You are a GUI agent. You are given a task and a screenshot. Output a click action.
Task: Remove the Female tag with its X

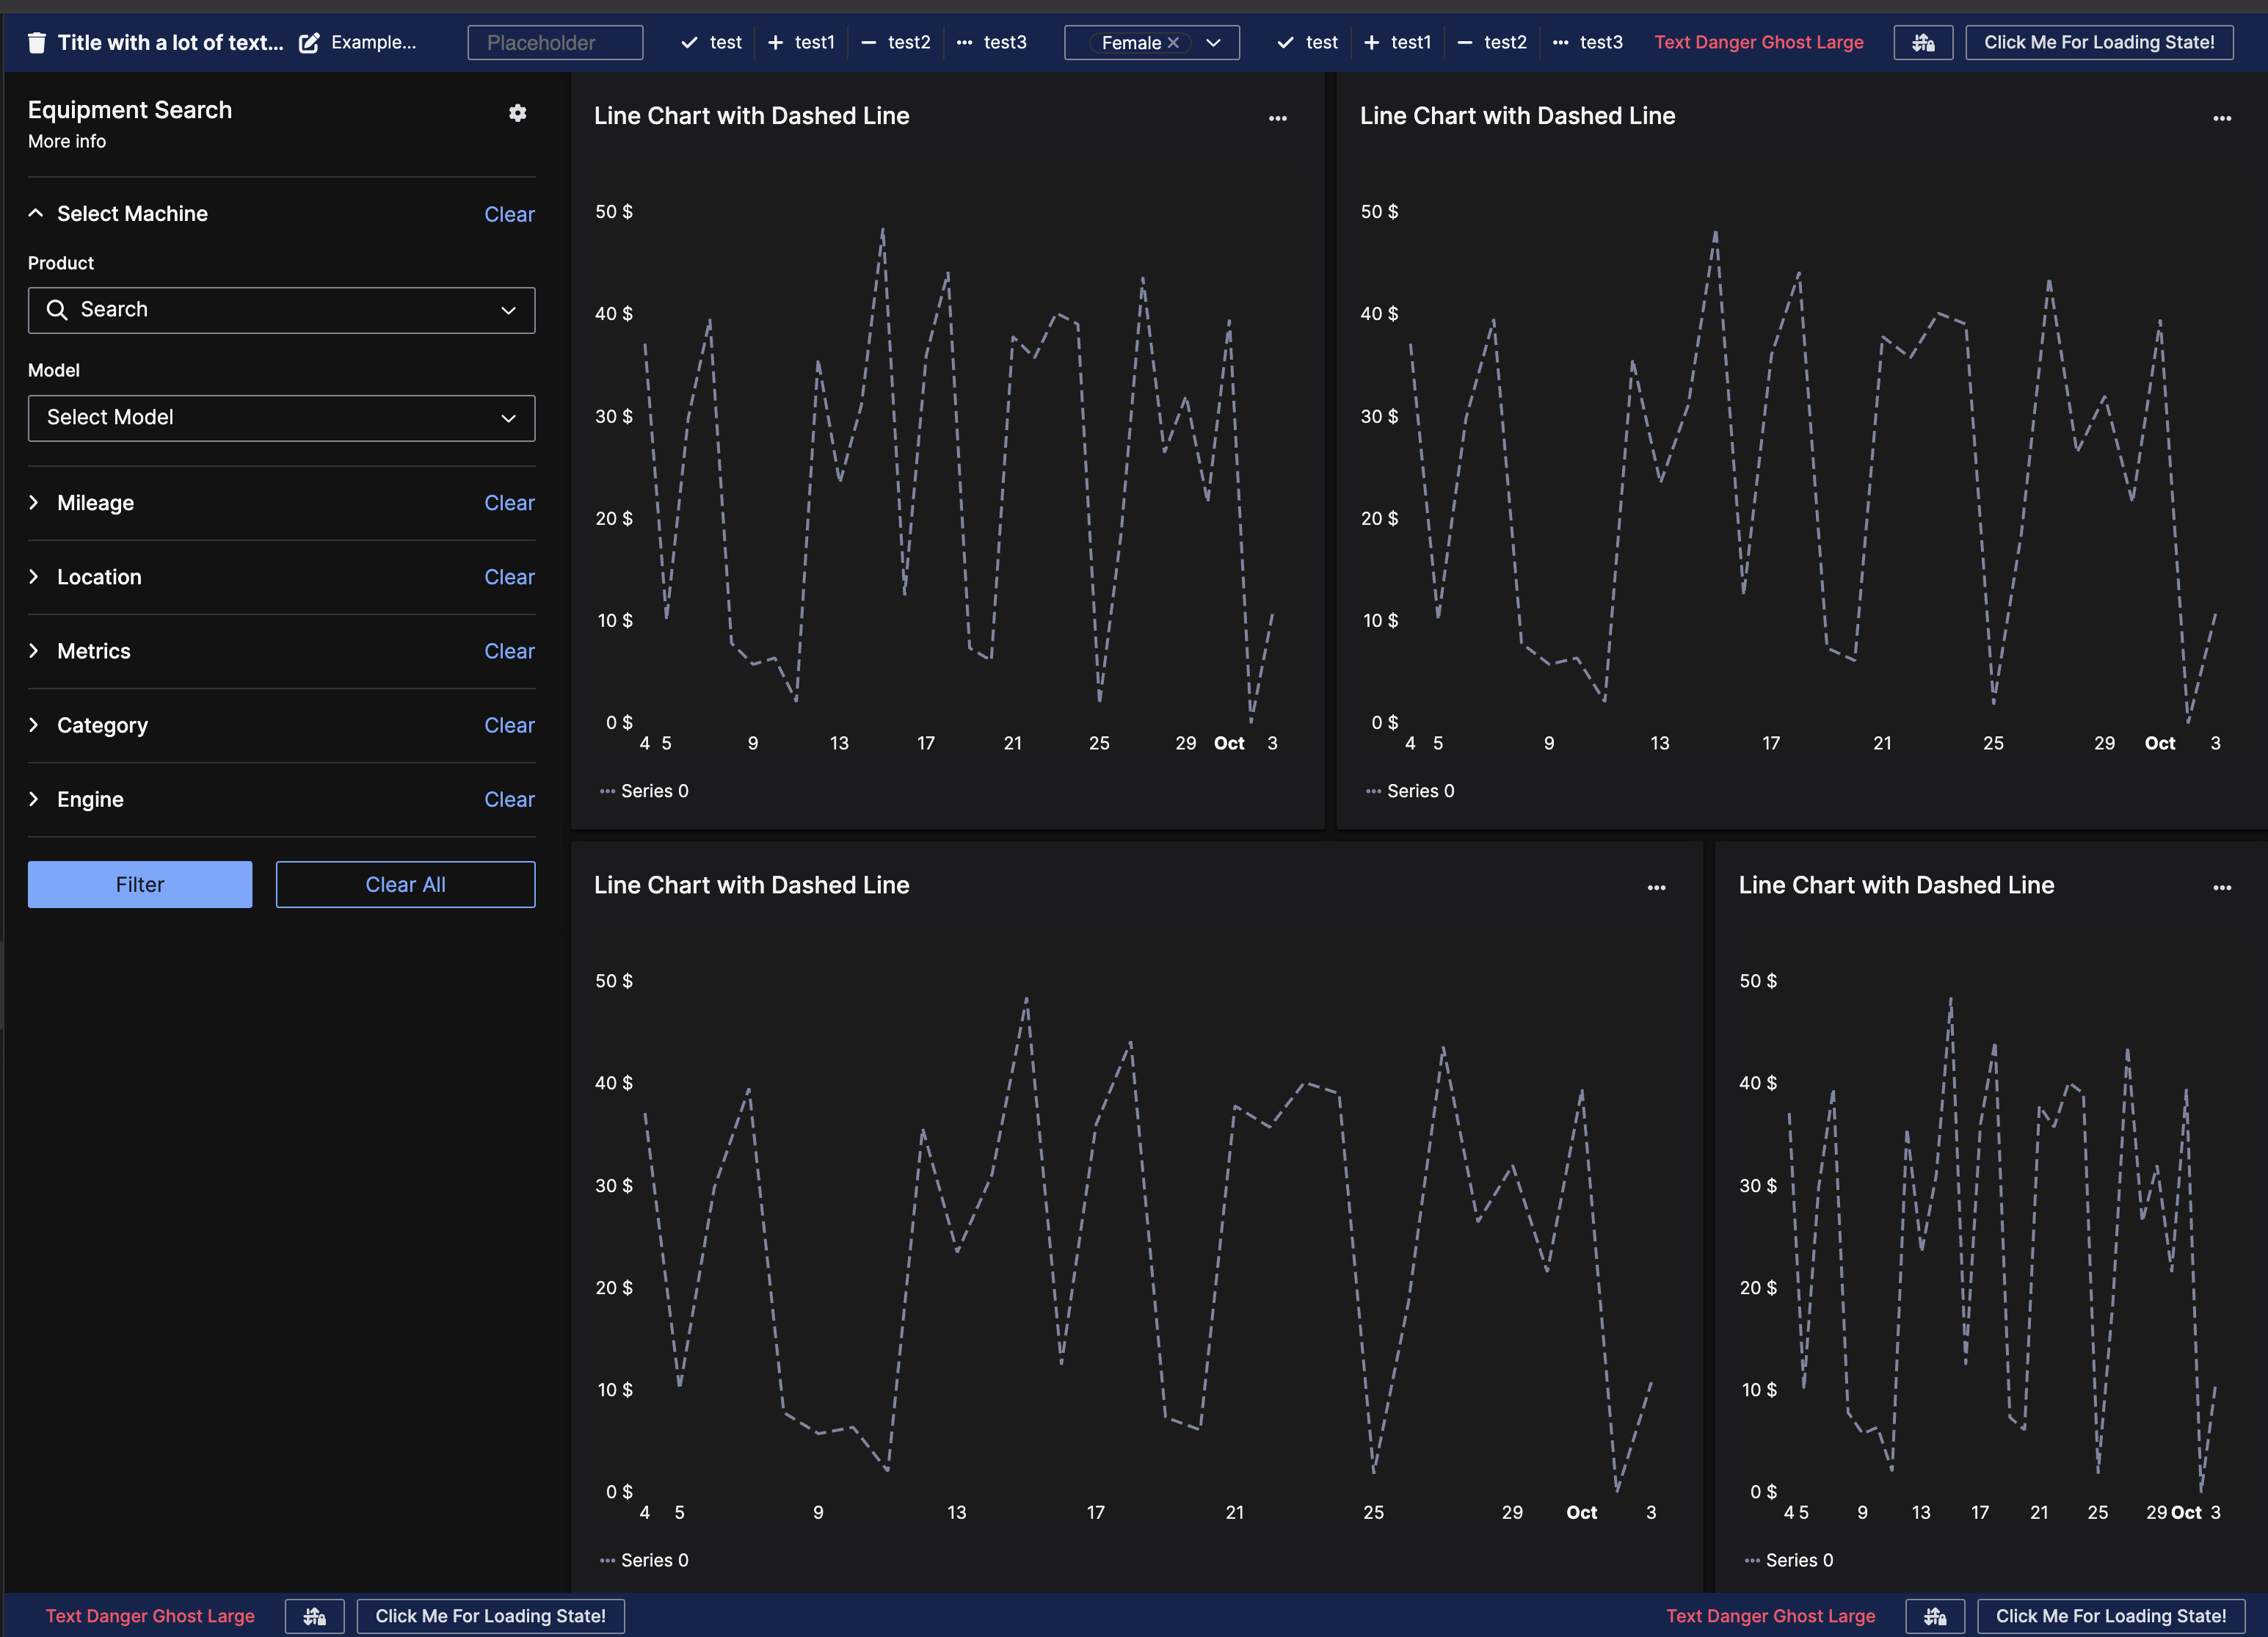[1173, 42]
